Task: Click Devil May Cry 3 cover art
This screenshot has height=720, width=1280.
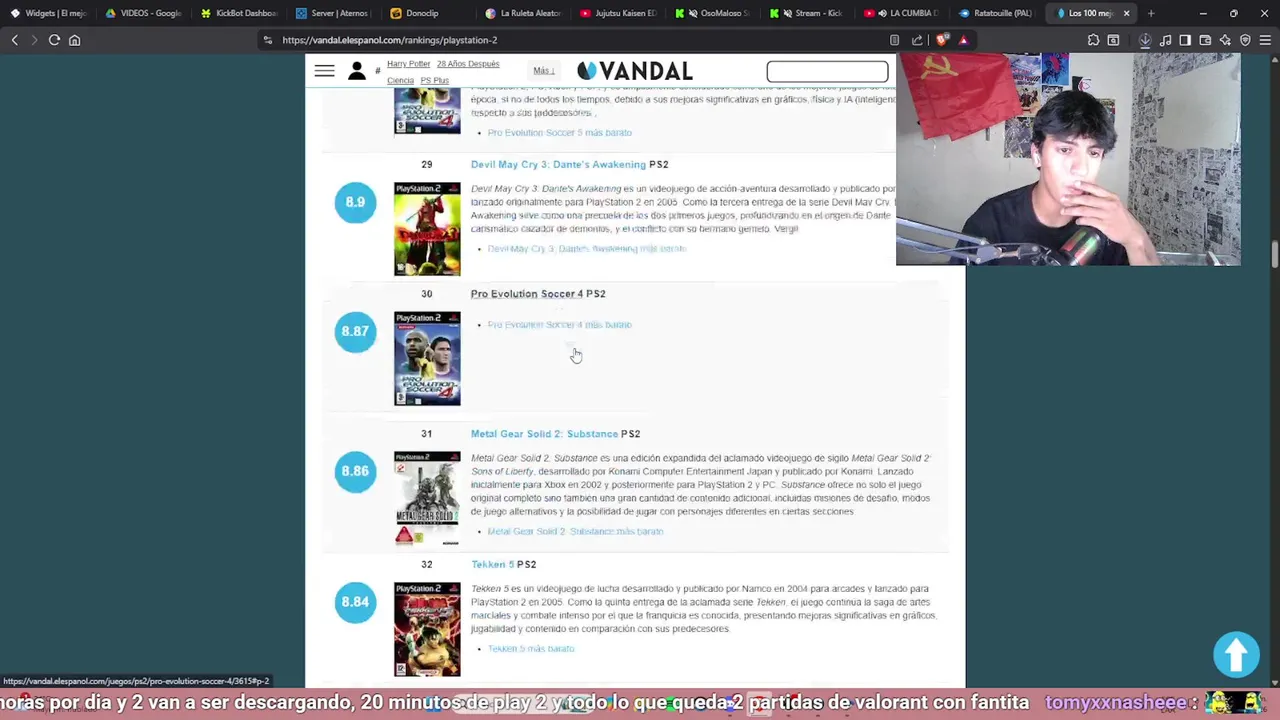Action: (427, 229)
